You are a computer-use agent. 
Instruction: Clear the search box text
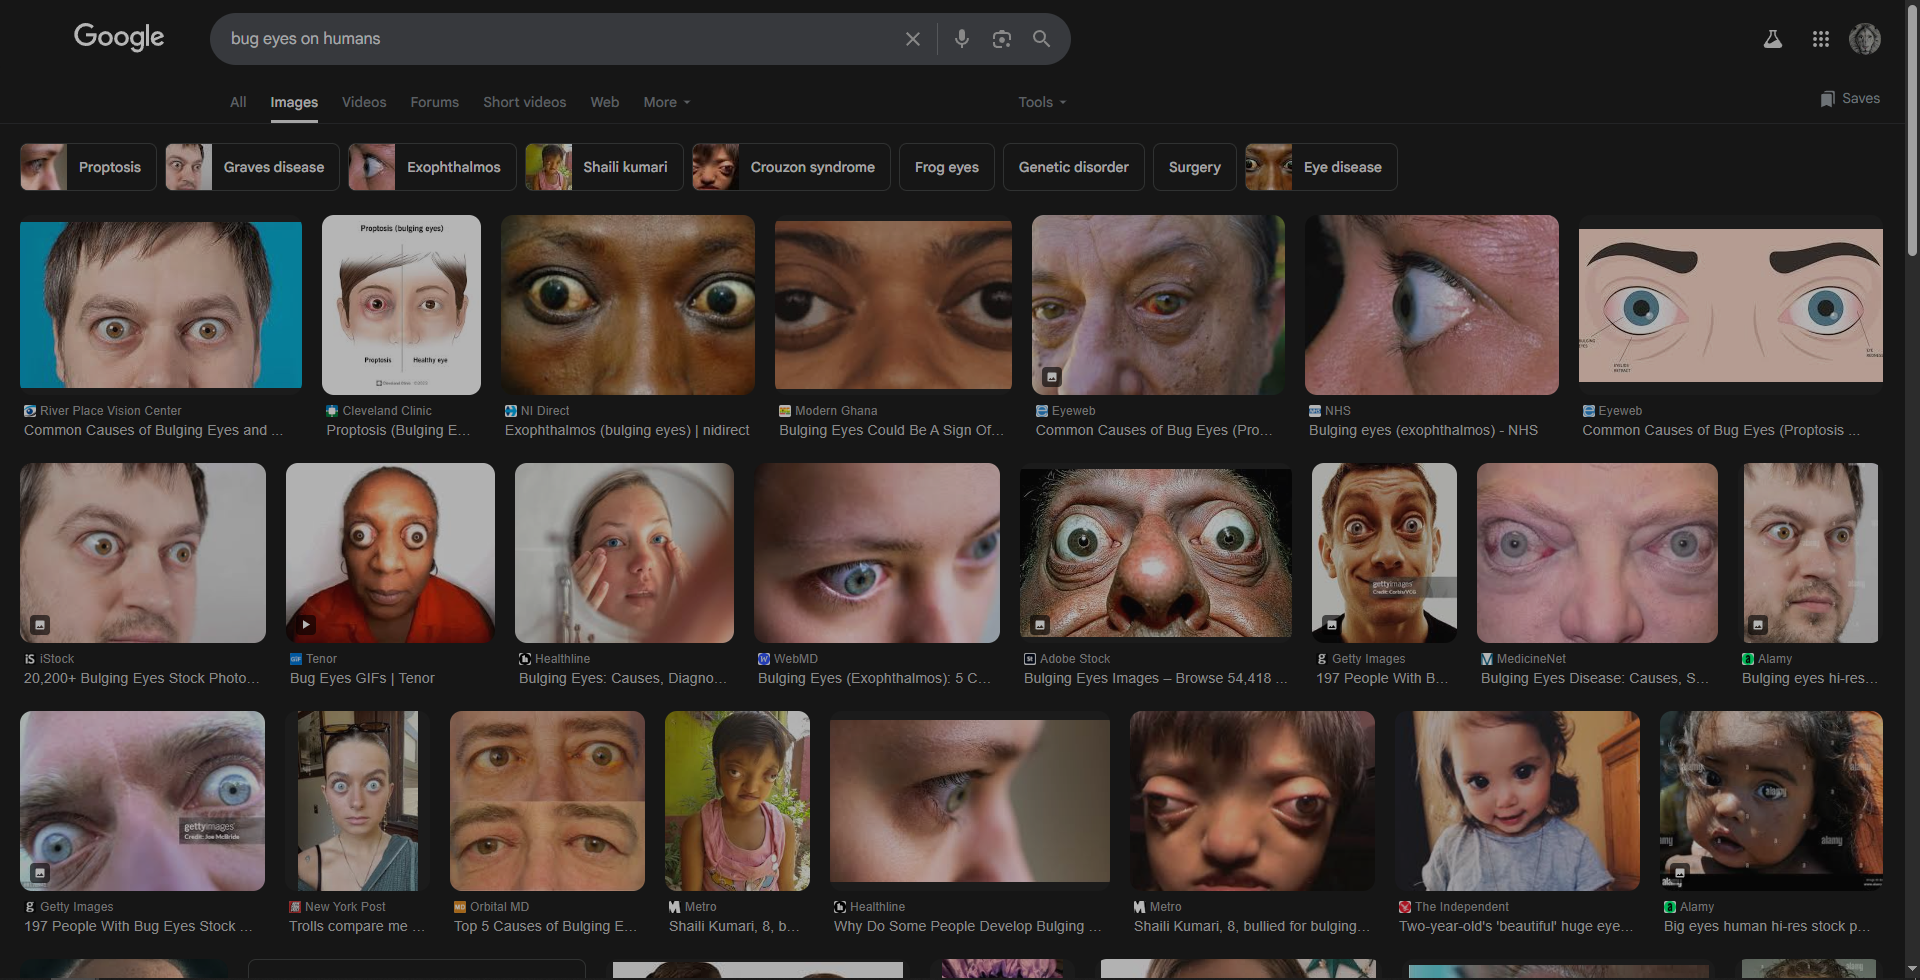pos(912,39)
